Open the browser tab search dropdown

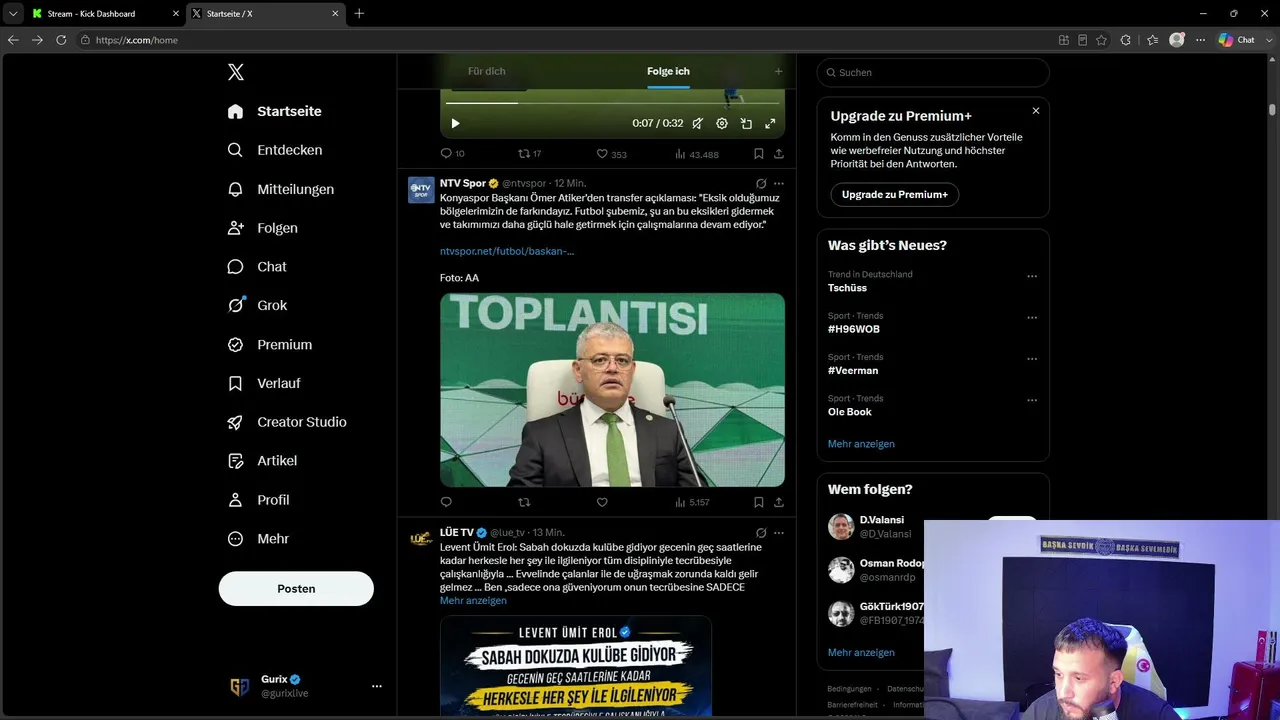13,14
